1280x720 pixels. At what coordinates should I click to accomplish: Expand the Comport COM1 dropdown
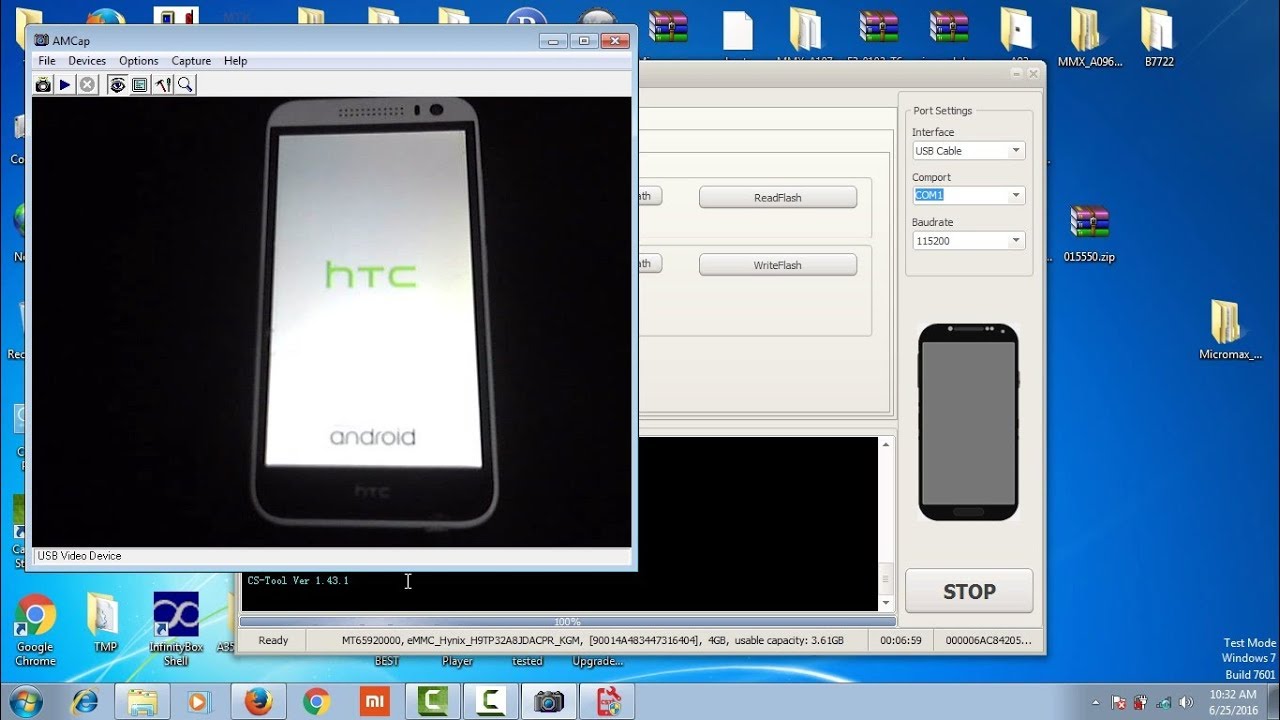click(1016, 196)
